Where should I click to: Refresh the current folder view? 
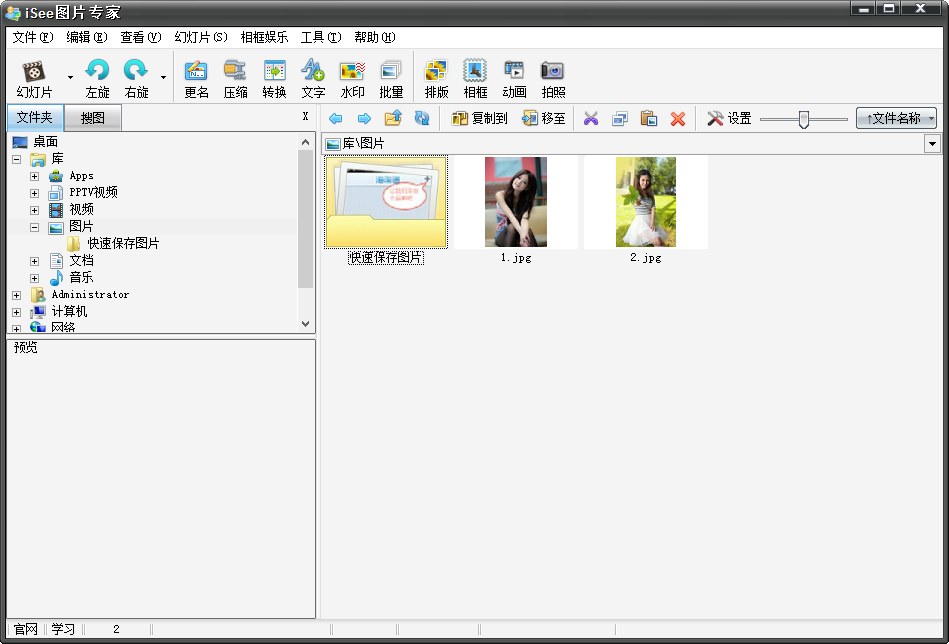[422, 117]
